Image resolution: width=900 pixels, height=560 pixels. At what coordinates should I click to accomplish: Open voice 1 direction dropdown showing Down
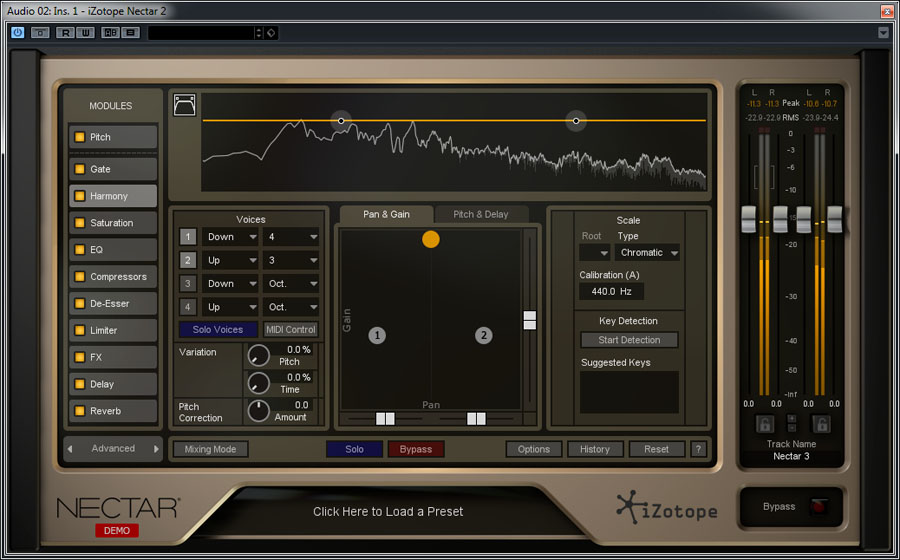(229, 237)
